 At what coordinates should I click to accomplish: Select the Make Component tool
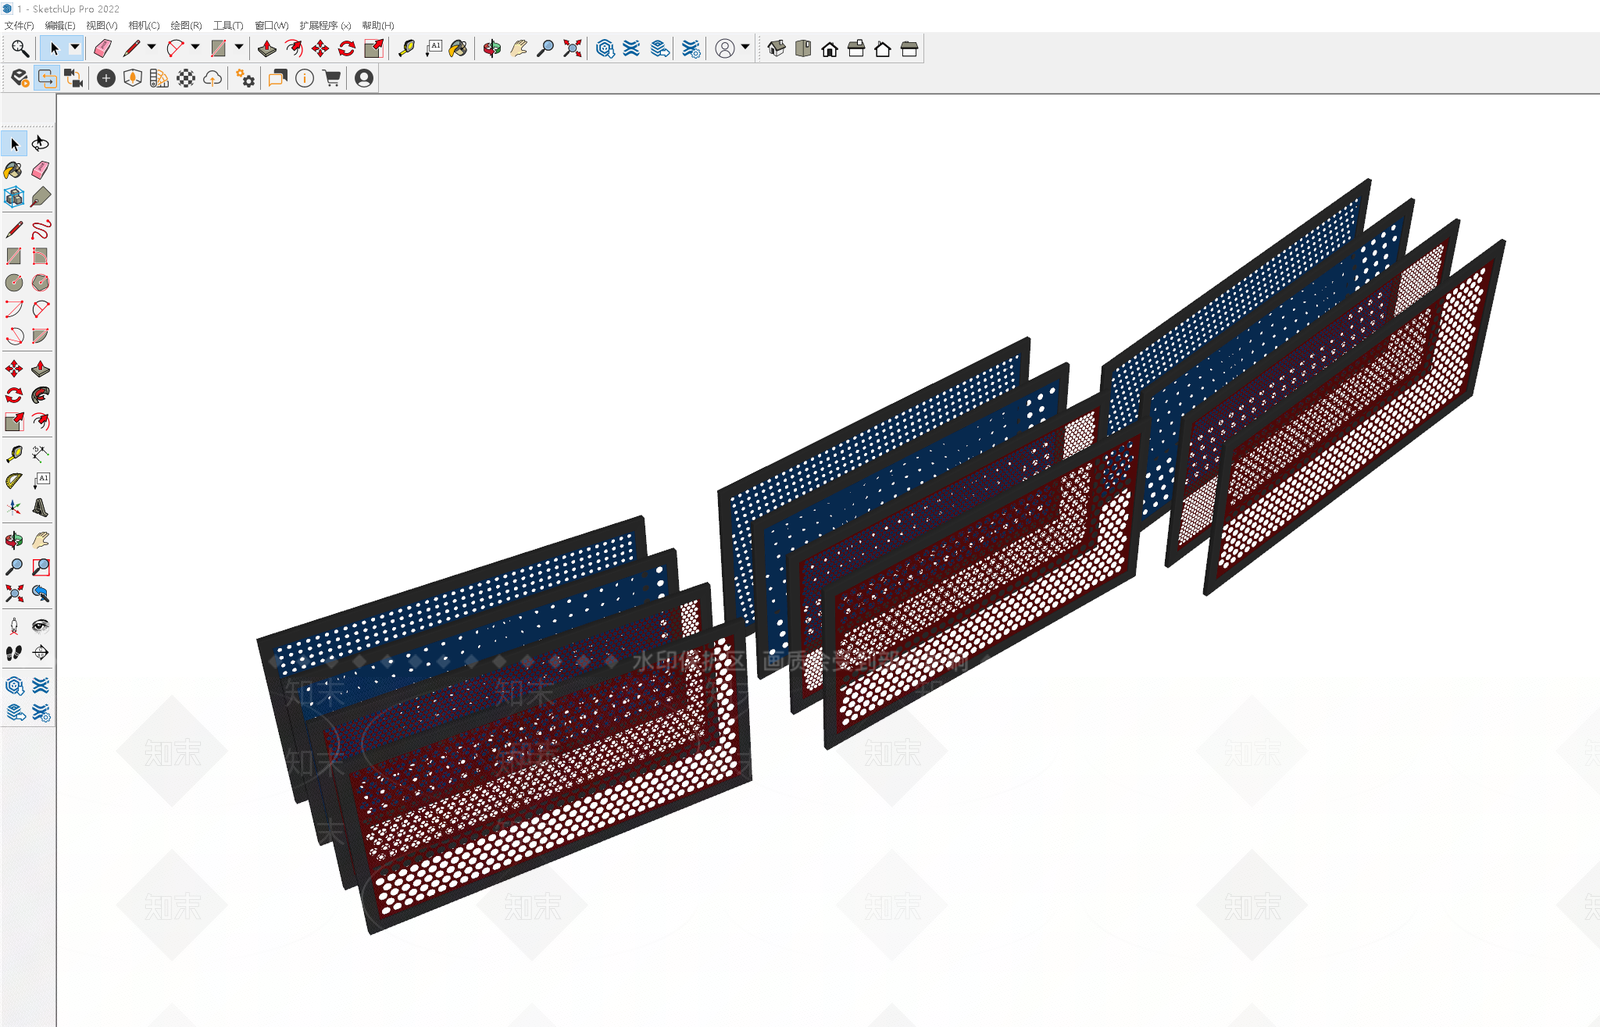tap(14, 197)
